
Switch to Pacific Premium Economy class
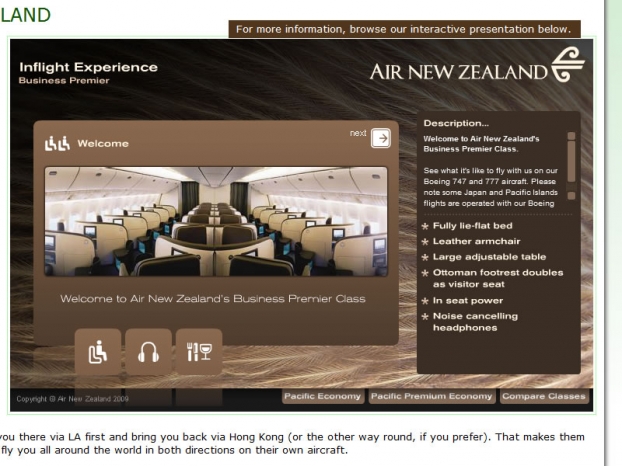coord(432,396)
